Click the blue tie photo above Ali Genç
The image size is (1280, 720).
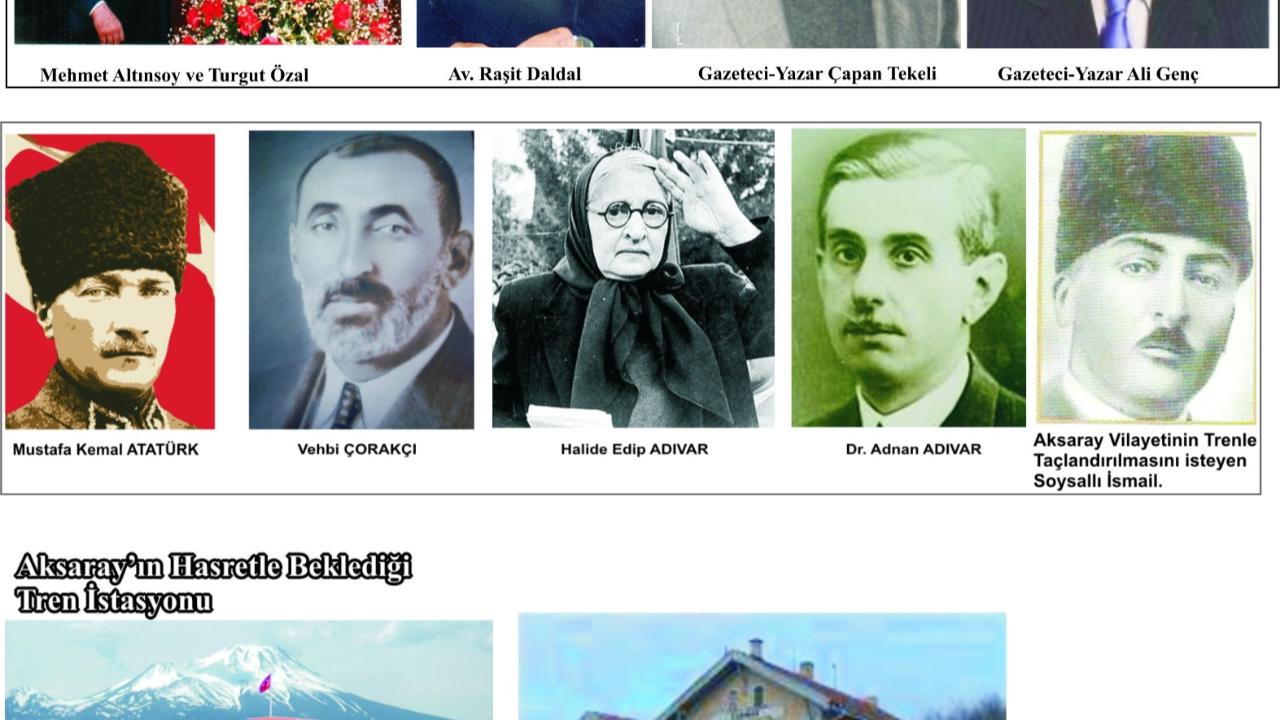click(1117, 23)
